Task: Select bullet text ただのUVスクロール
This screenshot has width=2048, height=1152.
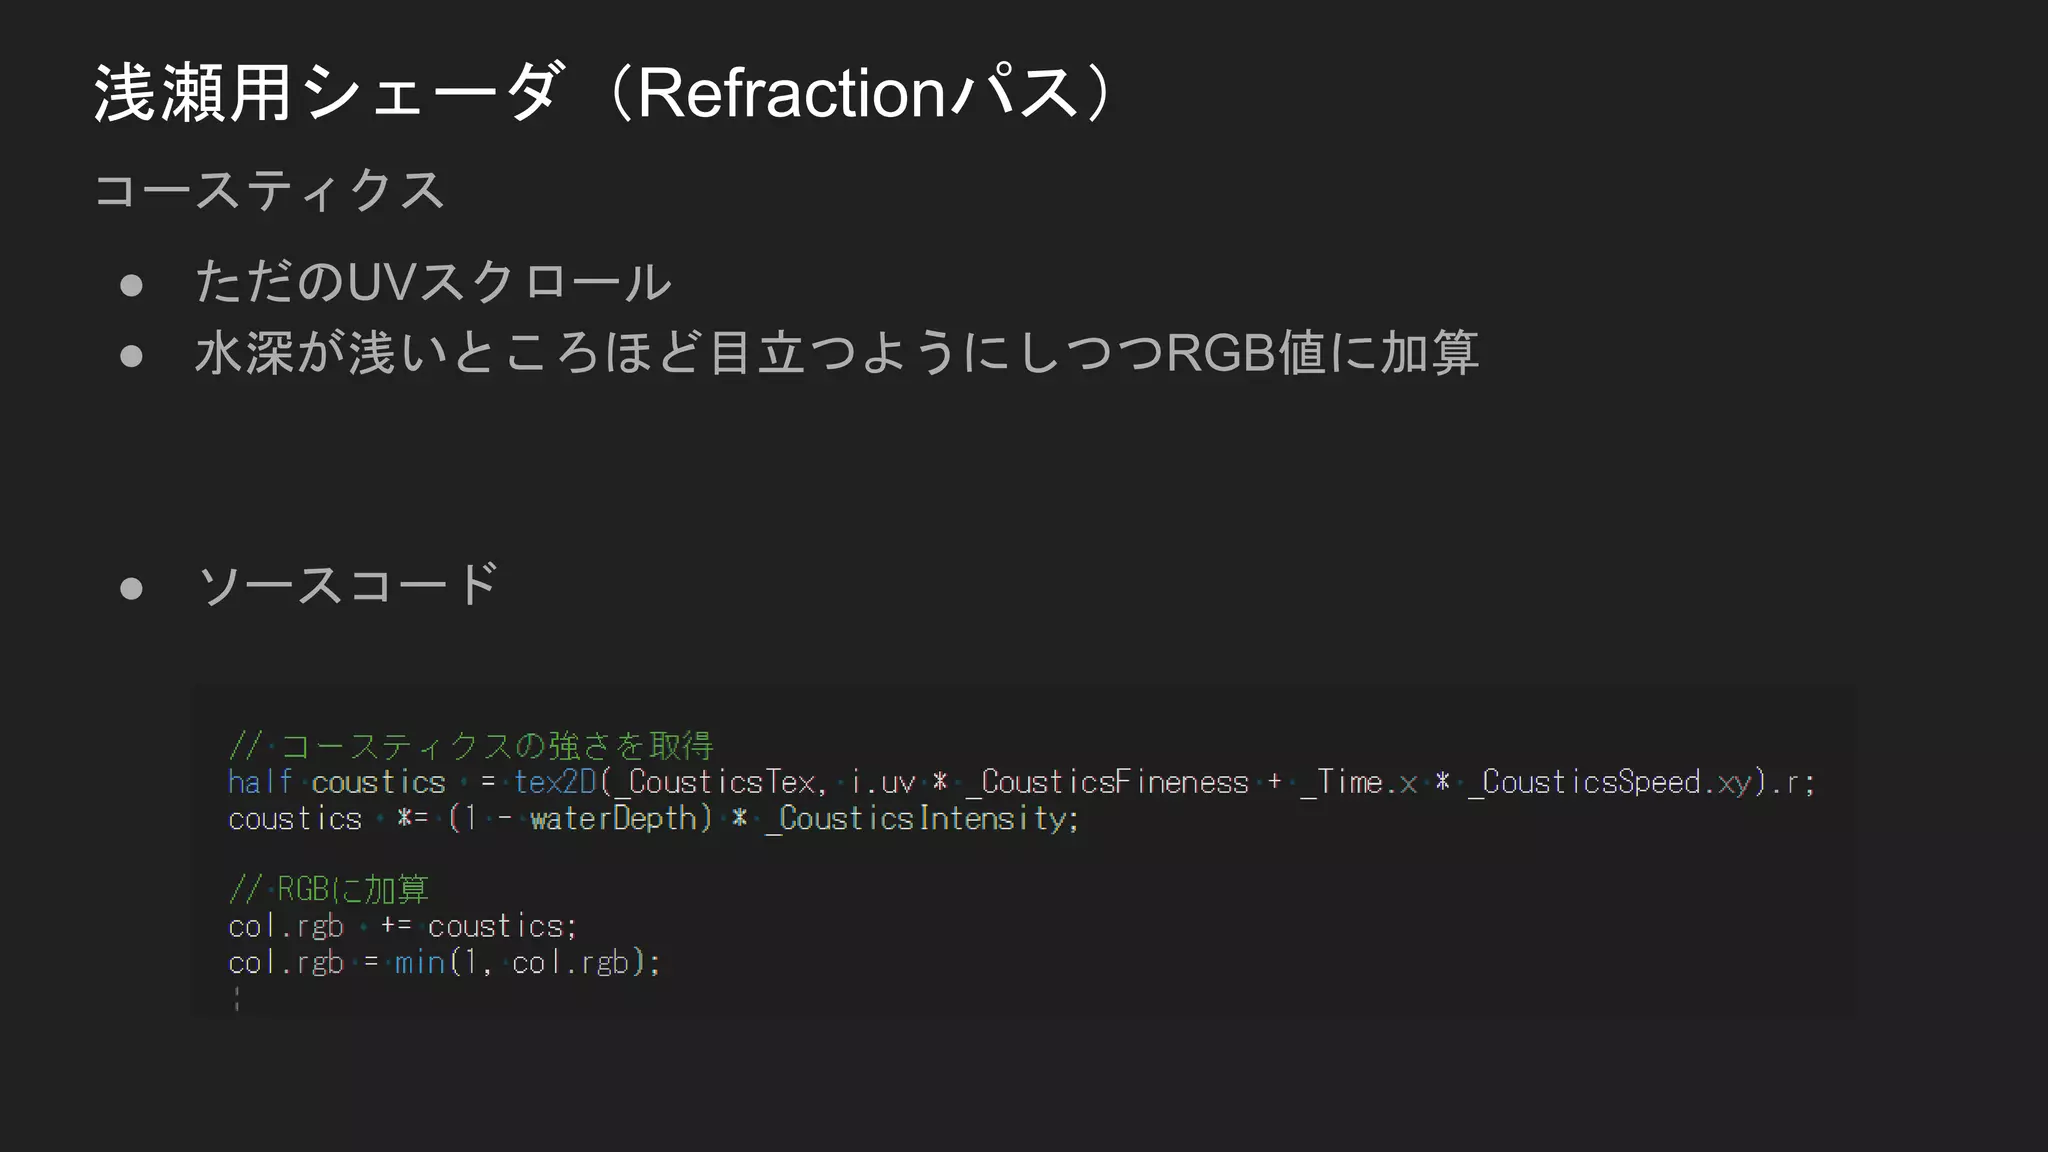Action: (x=433, y=281)
